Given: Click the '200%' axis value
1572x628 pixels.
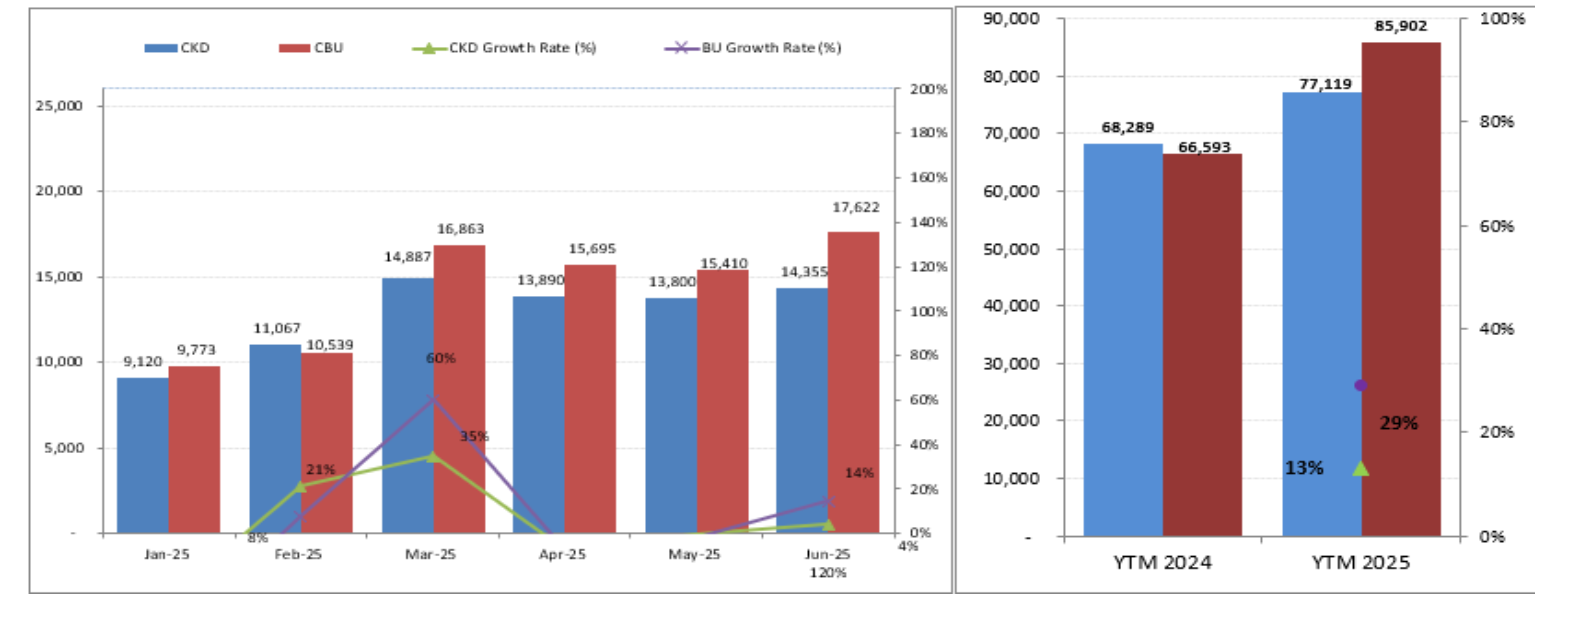Looking at the screenshot, I should [929, 89].
